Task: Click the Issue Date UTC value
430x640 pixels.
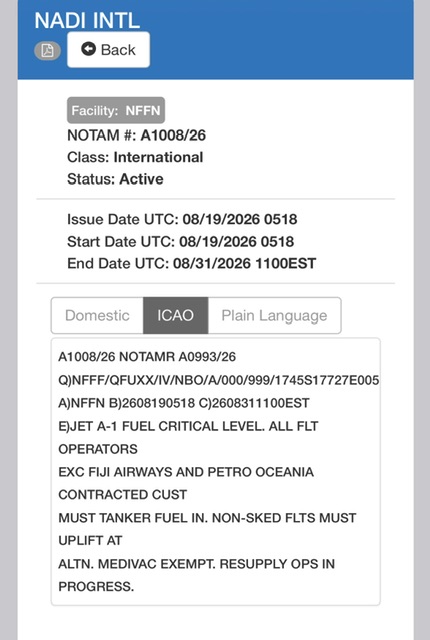Action: tap(239, 220)
